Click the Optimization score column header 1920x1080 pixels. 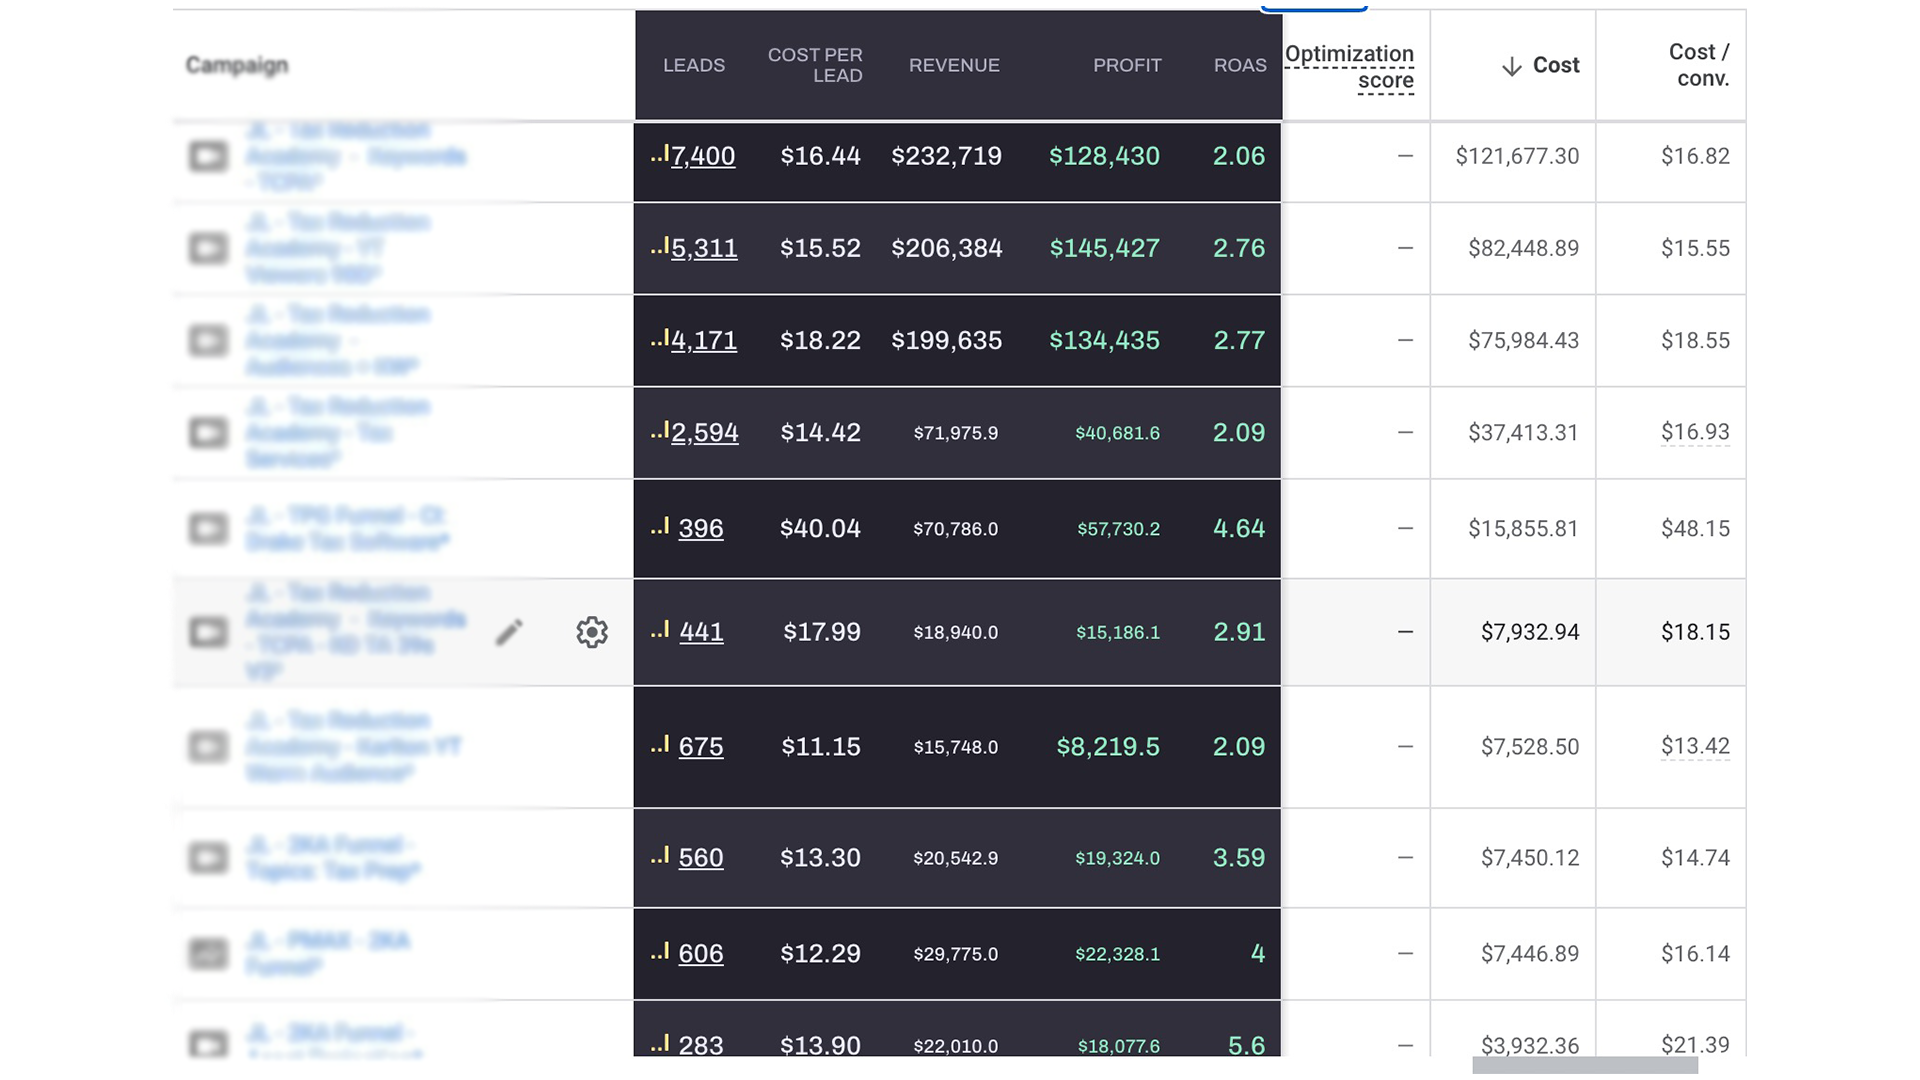[1349, 67]
